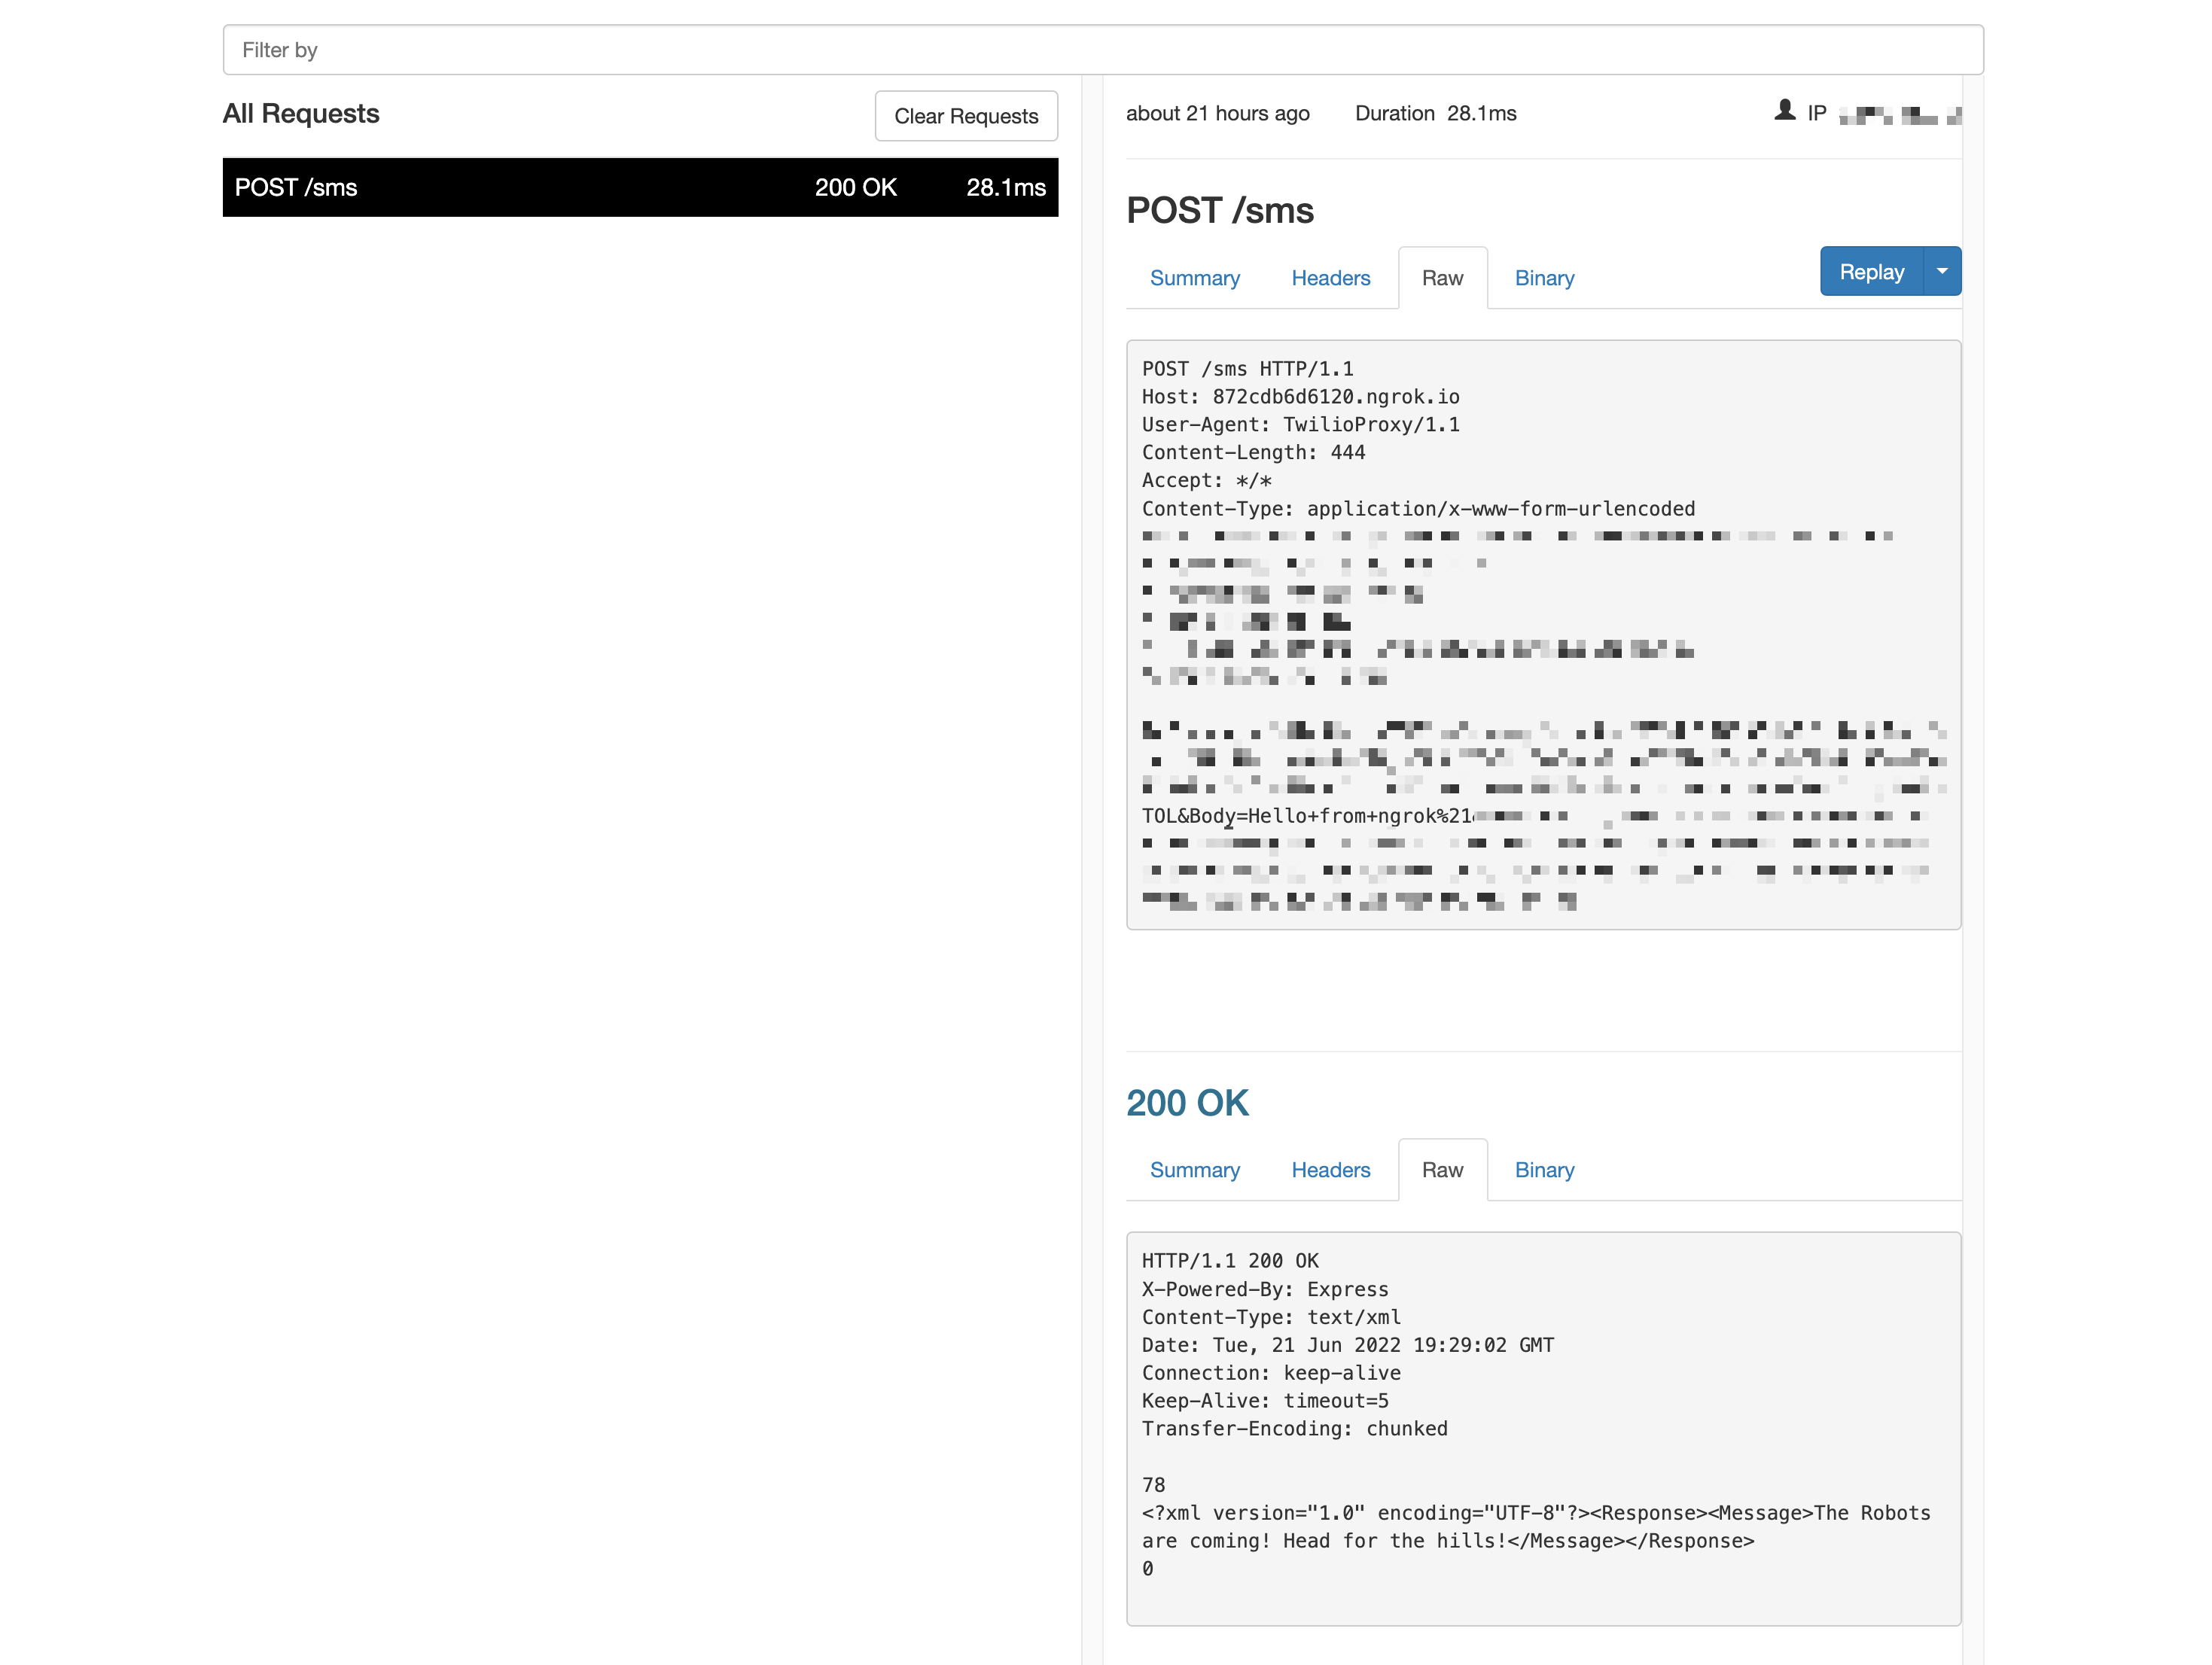Open the response Summary tab
Viewport: 2212px width, 1665px height.
click(x=1194, y=1170)
